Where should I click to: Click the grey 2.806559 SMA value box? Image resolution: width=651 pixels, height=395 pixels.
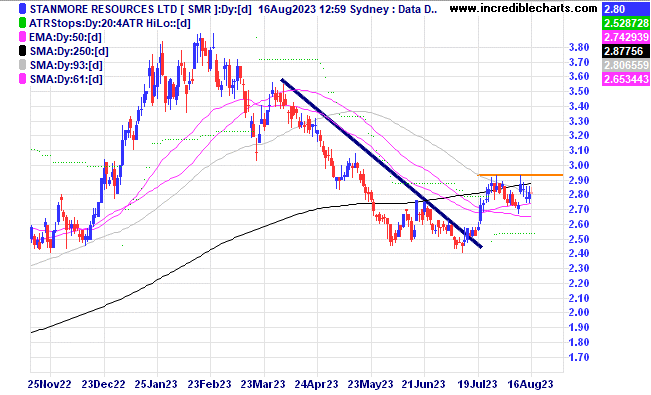pos(626,65)
